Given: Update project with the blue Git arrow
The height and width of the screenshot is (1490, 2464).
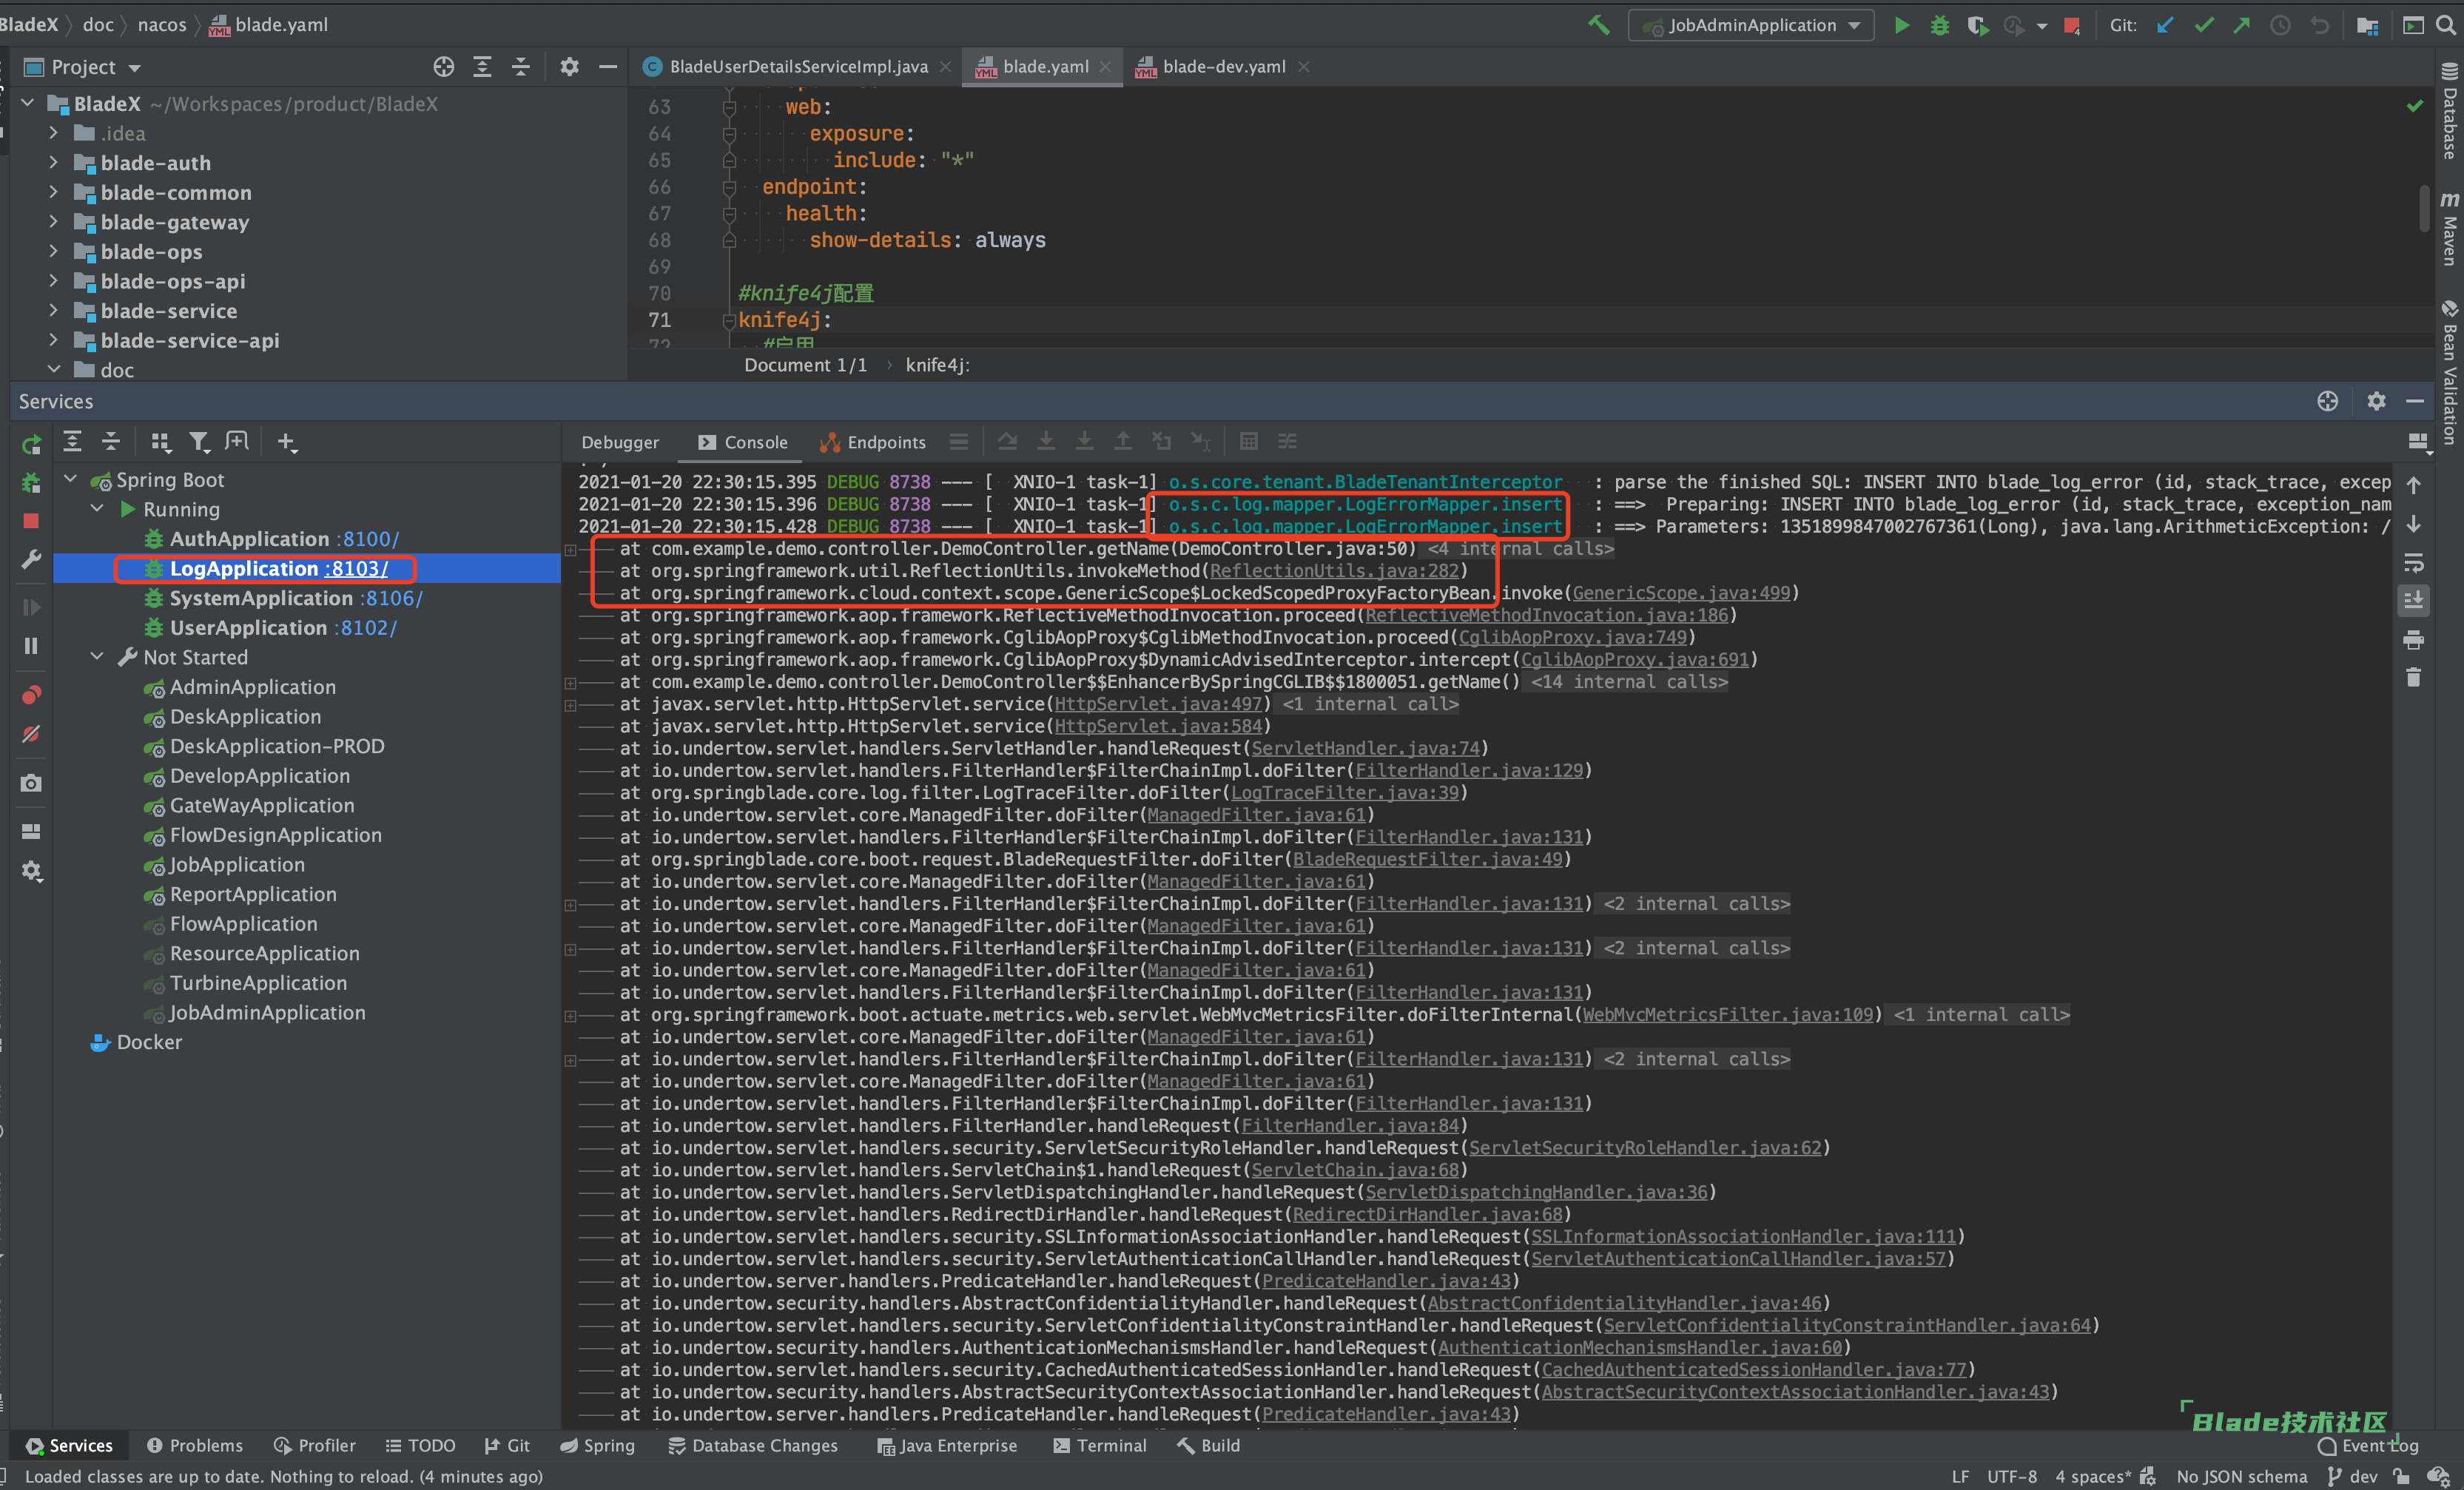Looking at the screenshot, I should (x=2165, y=25).
